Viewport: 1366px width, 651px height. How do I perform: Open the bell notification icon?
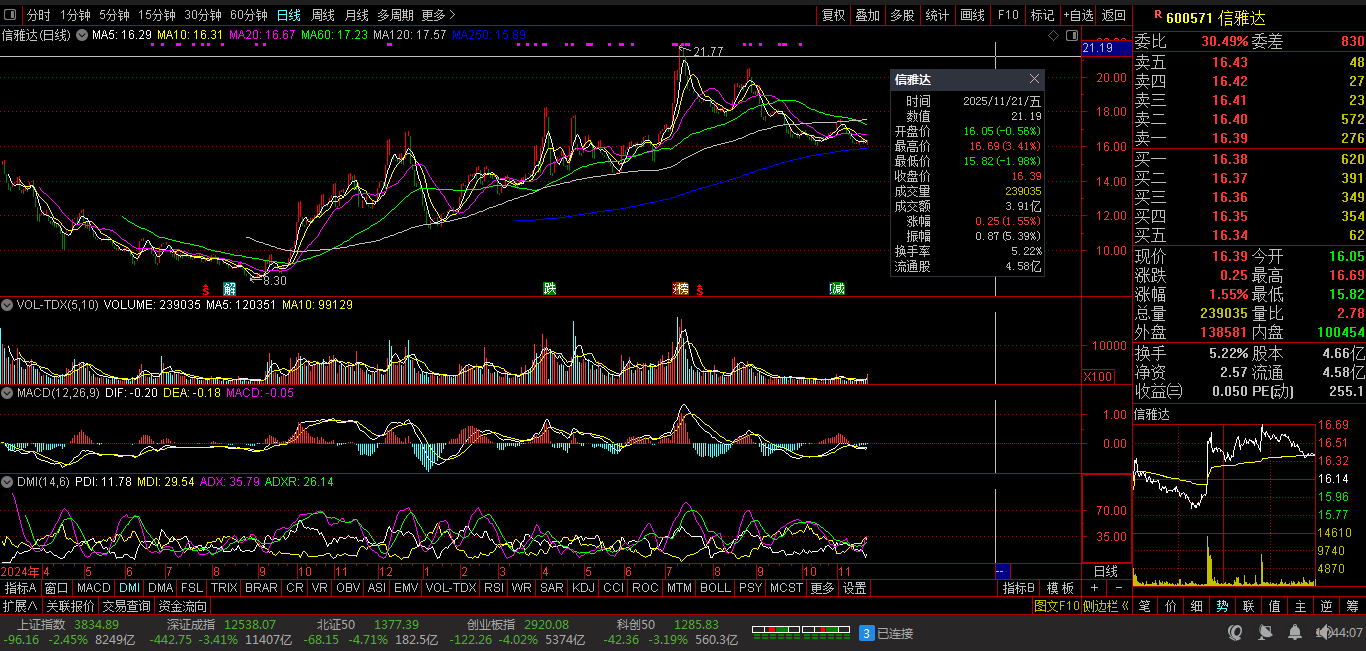coord(1297,633)
